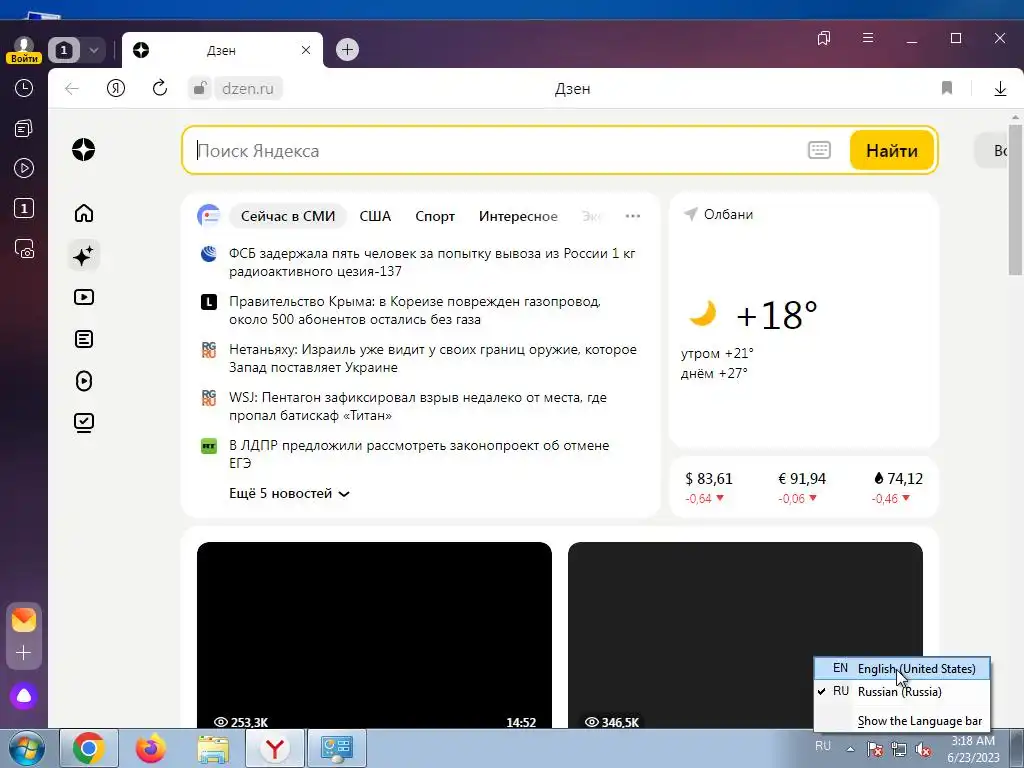The width and height of the screenshot is (1024, 768).
Task: Open Google Chrome from the taskbar
Action: [89, 748]
